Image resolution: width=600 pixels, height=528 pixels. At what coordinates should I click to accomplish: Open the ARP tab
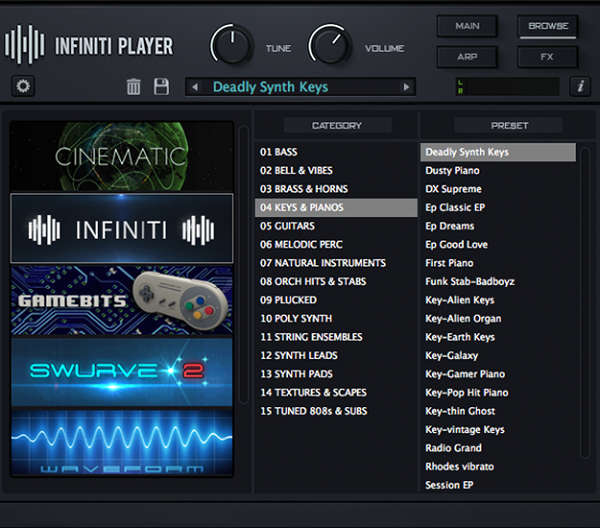[467, 57]
